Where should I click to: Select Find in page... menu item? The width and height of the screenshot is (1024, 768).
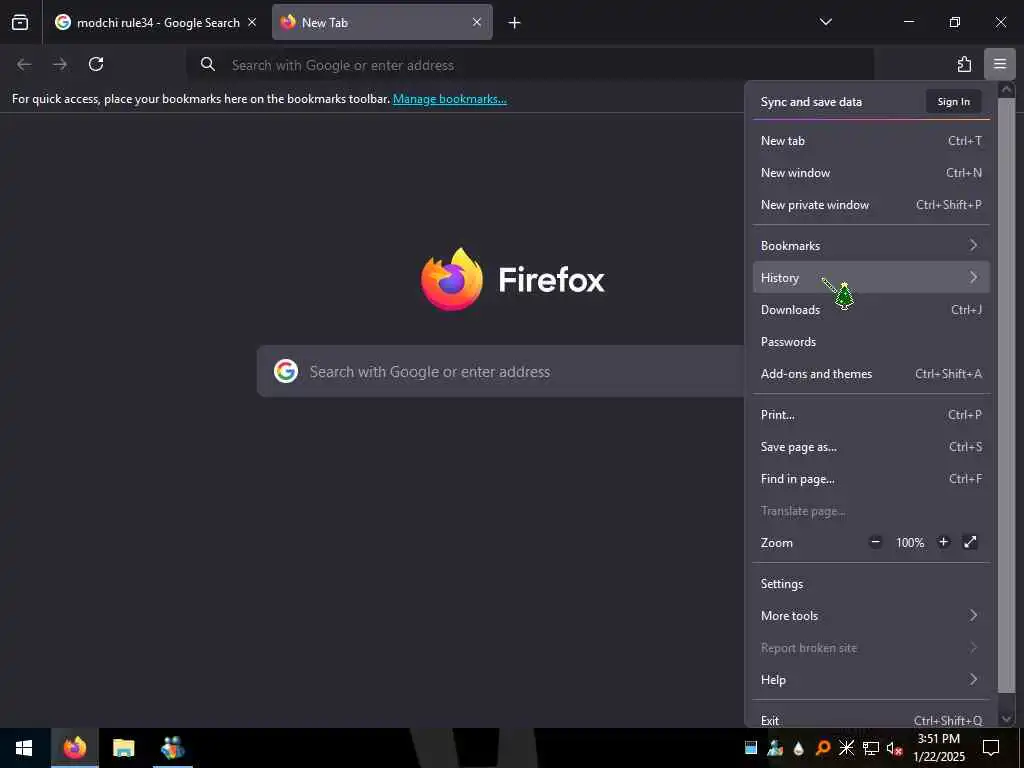[x=871, y=479]
